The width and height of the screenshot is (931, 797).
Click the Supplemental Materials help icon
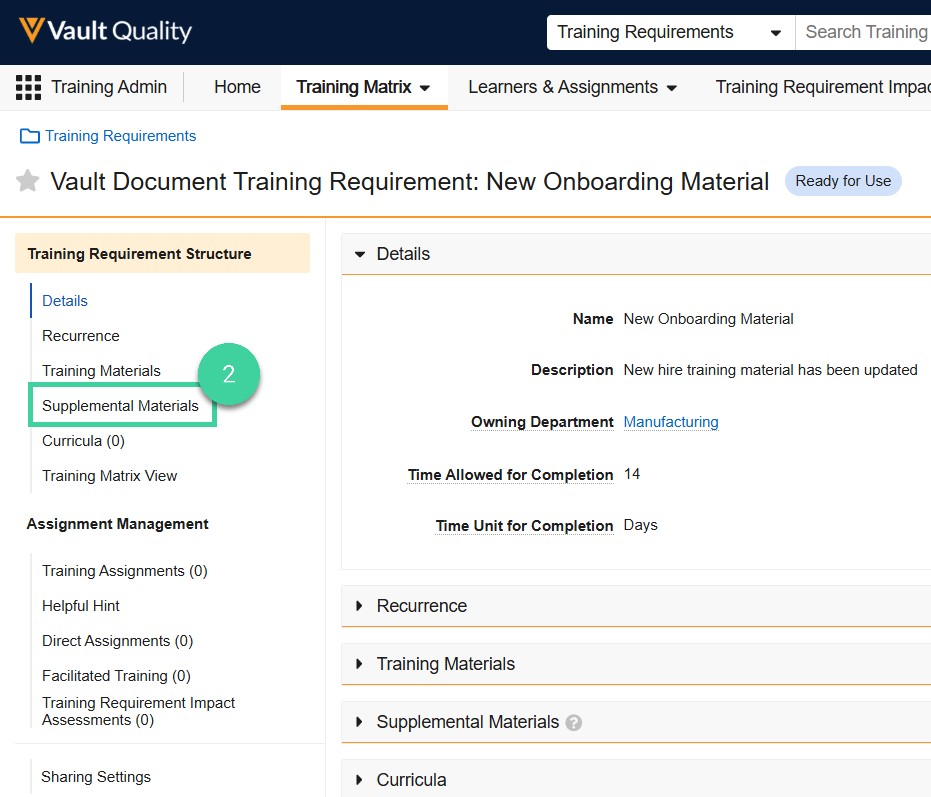[x=574, y=723]
